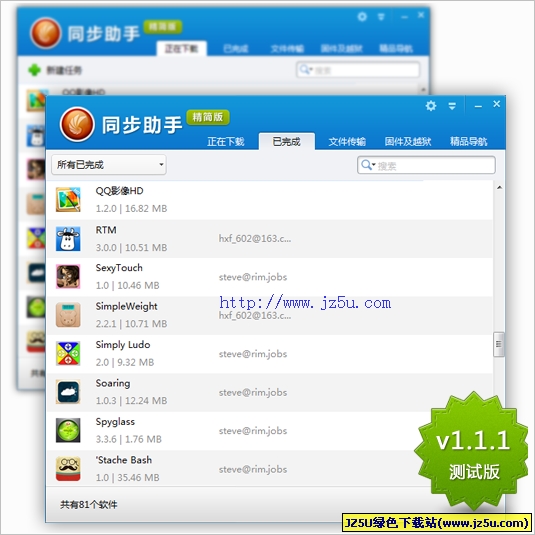Open the QQ影像HD app icon
This screenshot has width=535, height=535.
pyautogui.click(x=68, y=200)
